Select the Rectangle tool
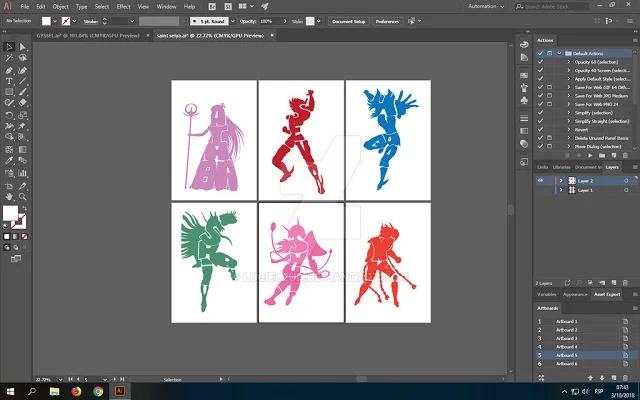This screenshot has width=640, height=400. (9, 92)
